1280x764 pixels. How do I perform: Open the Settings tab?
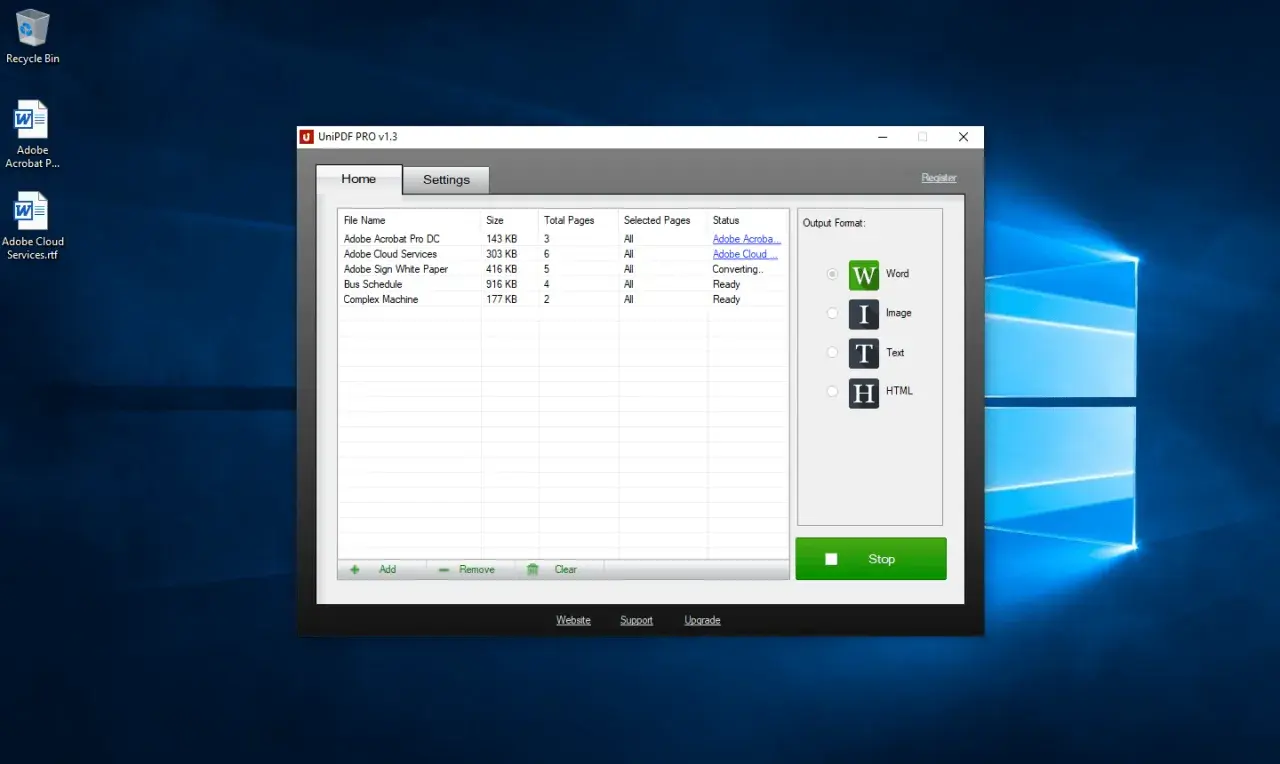(x=446, y=180)
